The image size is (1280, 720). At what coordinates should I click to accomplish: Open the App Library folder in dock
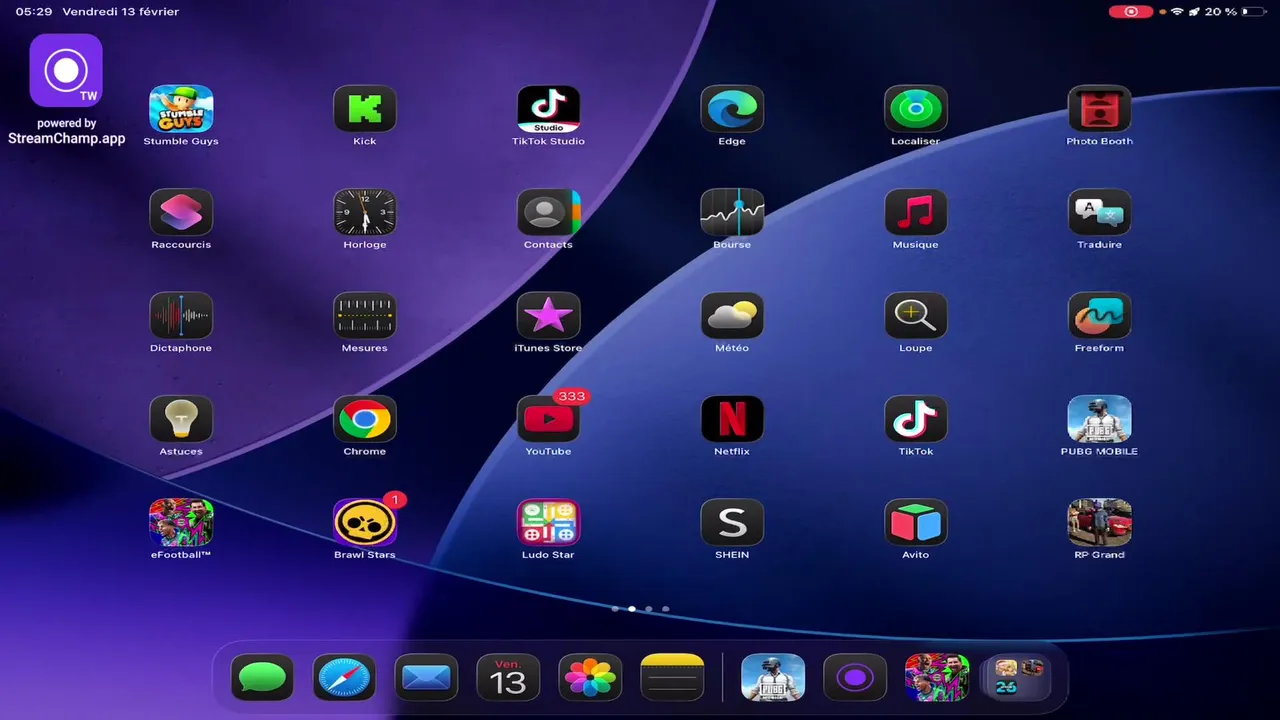pyautogui.click(x=1019, y=678)
